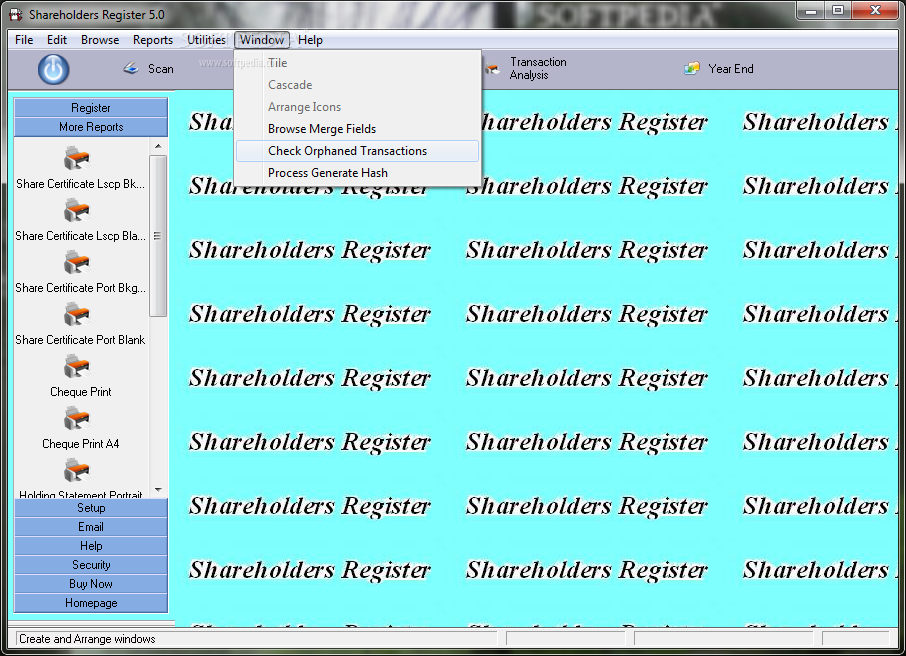Screen dimensions: 906x656
Task: Click Share Certificate Lscp Bla printer icon
Action: (x=77, y=210)
